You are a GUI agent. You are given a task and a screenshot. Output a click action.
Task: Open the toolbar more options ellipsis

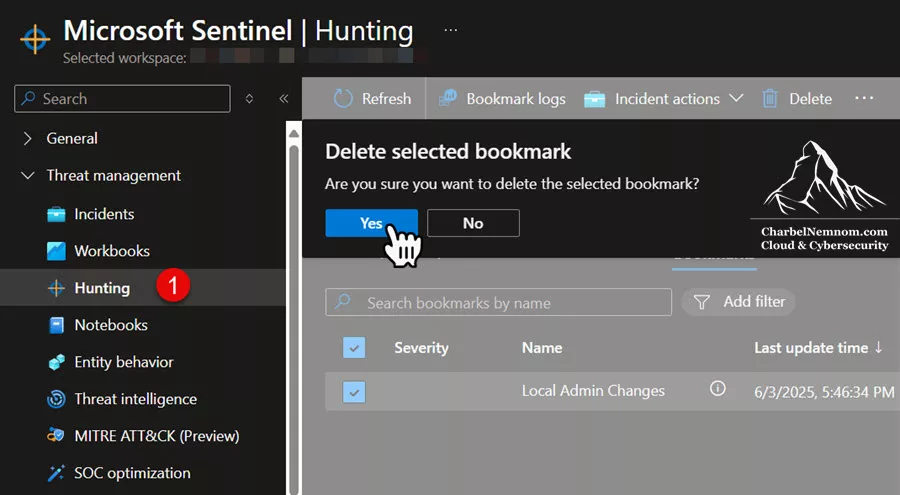[864, 98]
